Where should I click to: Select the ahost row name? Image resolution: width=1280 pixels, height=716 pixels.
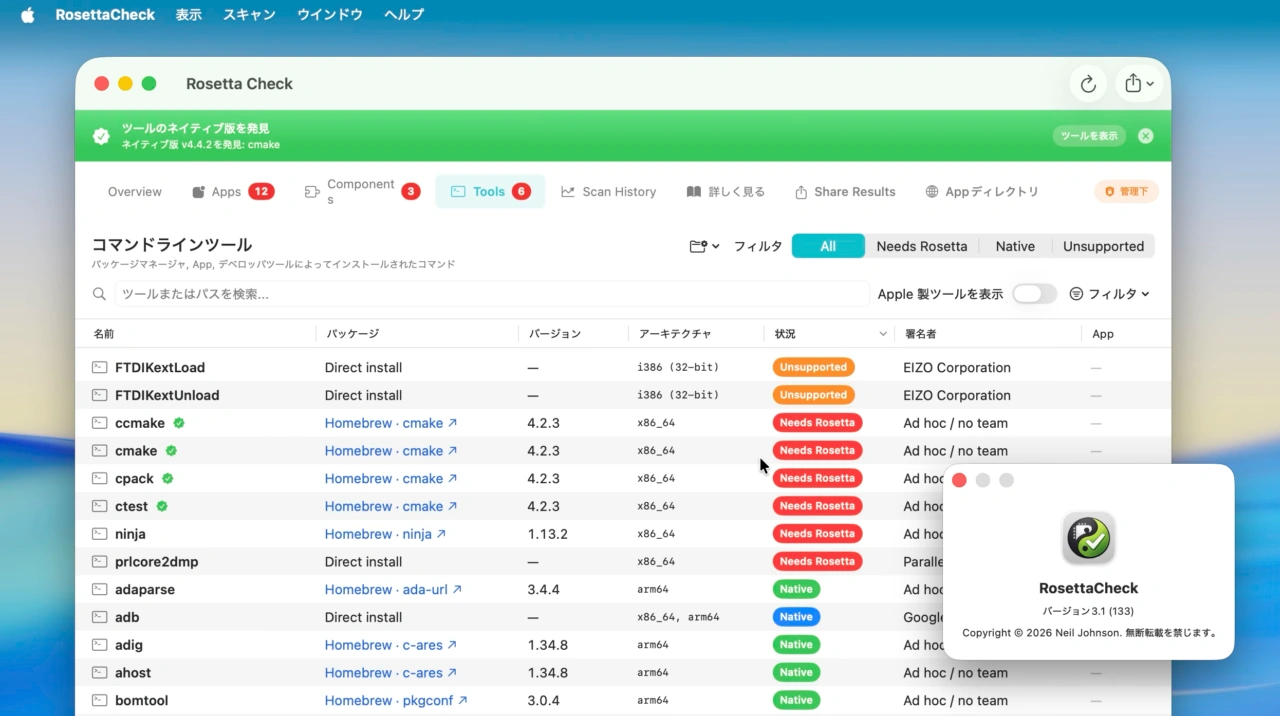click(133, 673)
